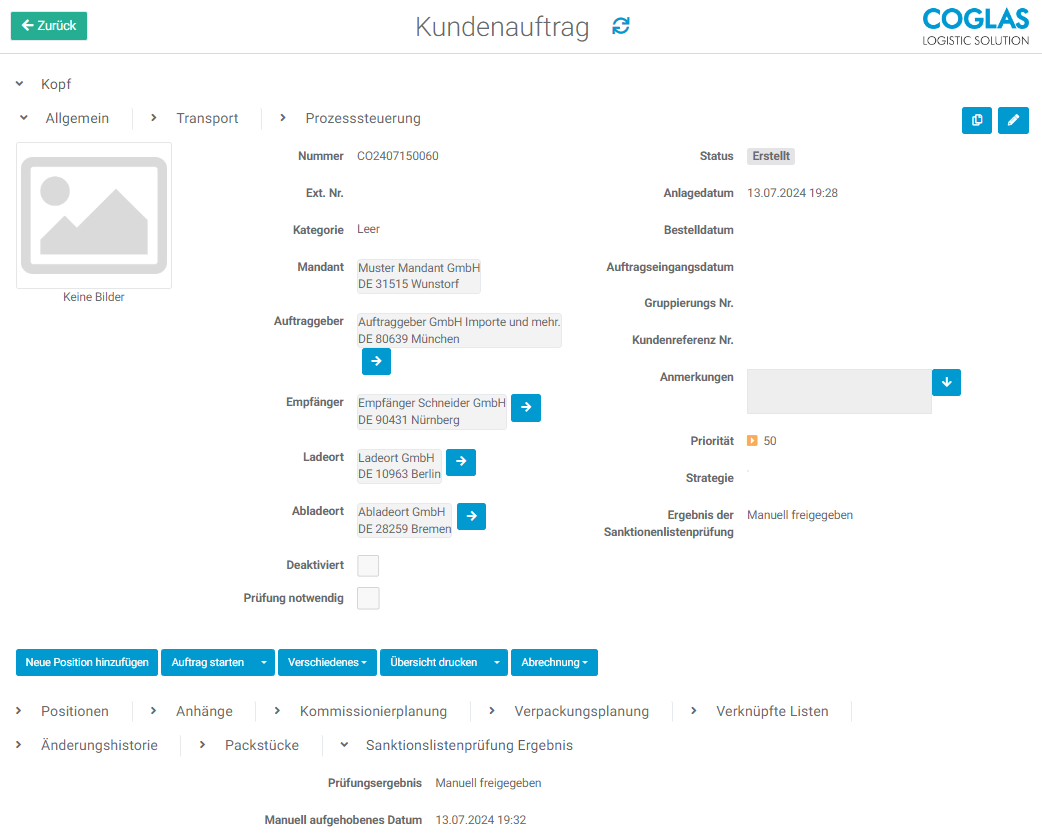Go back with the Zurück button

click(49, 26)
